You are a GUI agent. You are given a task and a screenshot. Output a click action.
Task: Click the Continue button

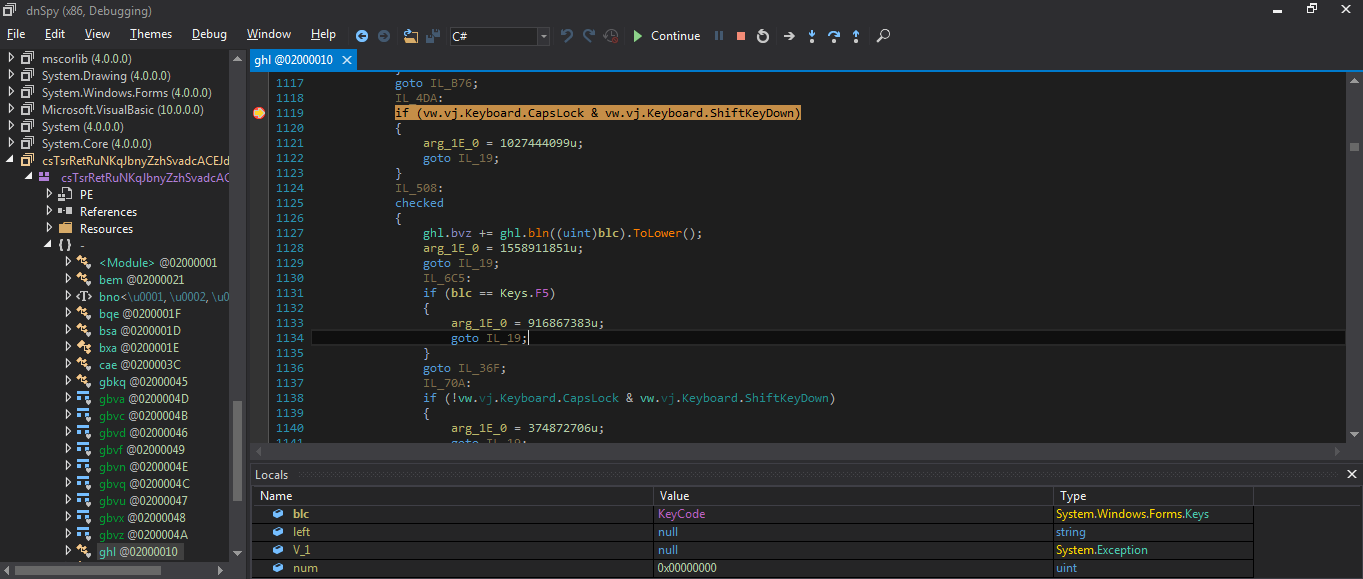coord(666,36)
